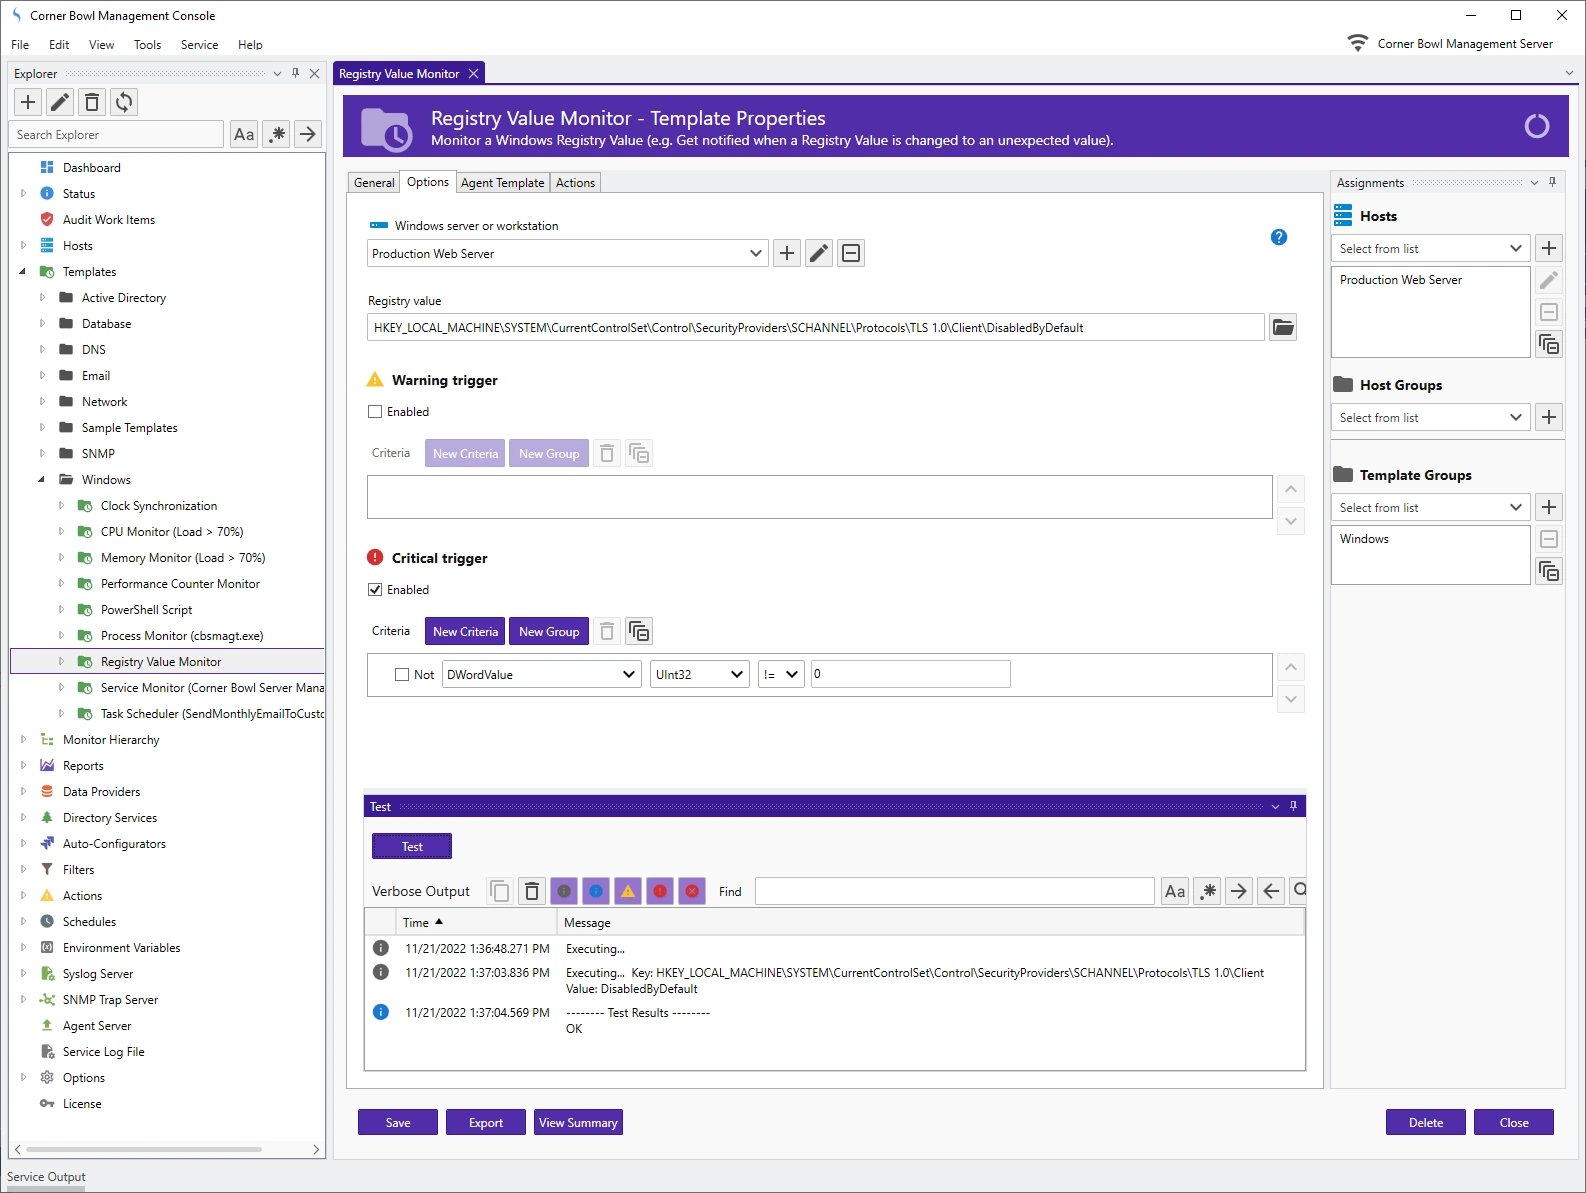Collapse the Windows templates folder
1586x1193 pixels.
(41, 480)
